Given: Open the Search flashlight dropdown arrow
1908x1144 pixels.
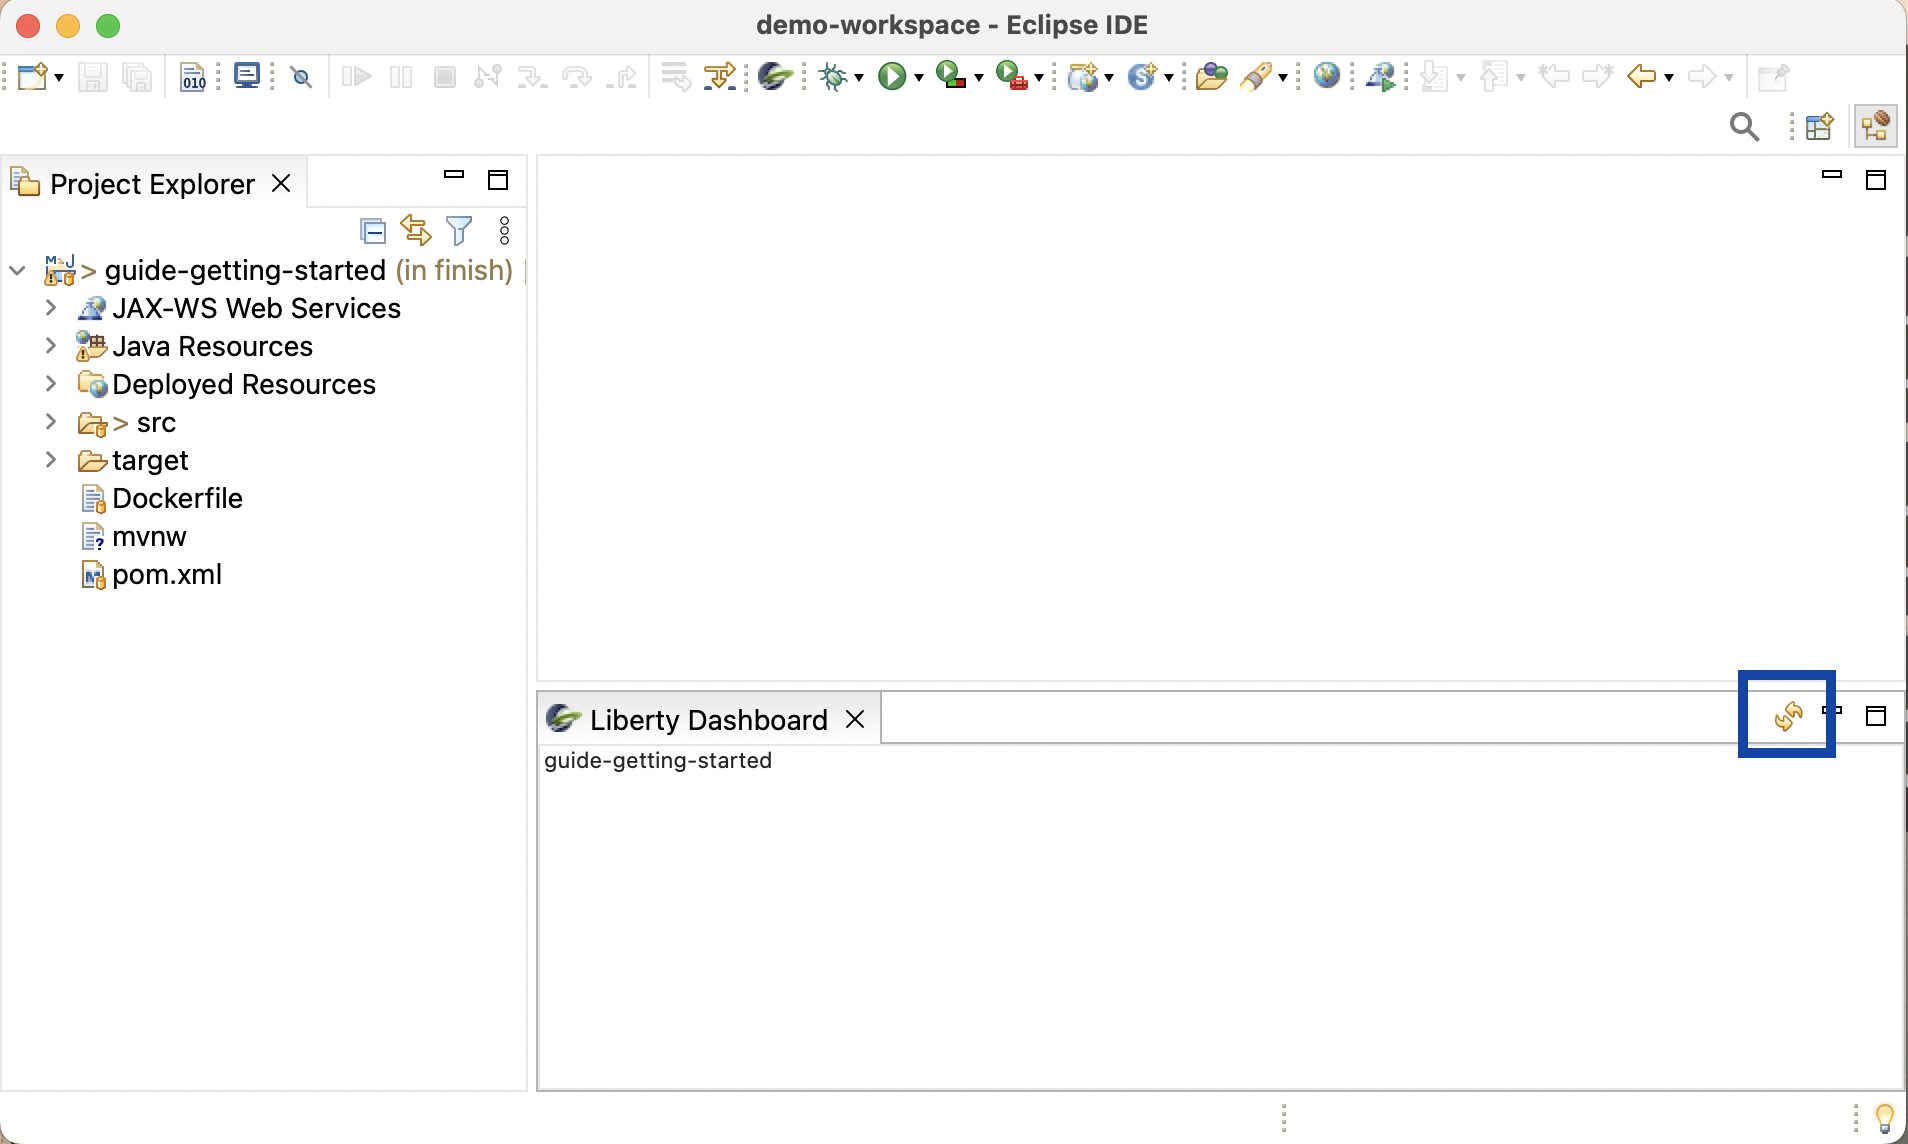Looking at the screenshot, I should 1283,78.
